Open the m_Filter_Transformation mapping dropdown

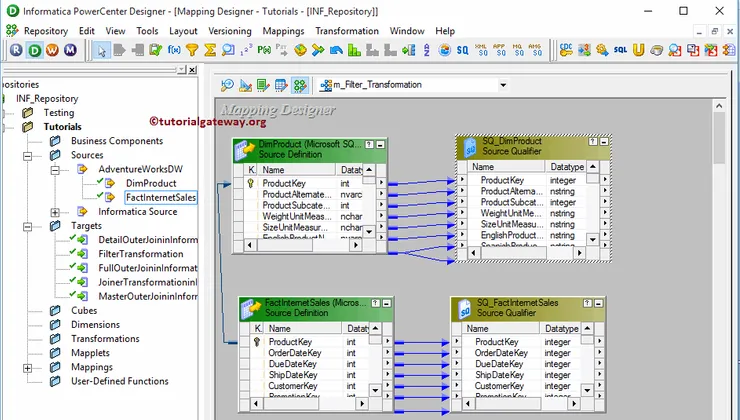(503, 85)
